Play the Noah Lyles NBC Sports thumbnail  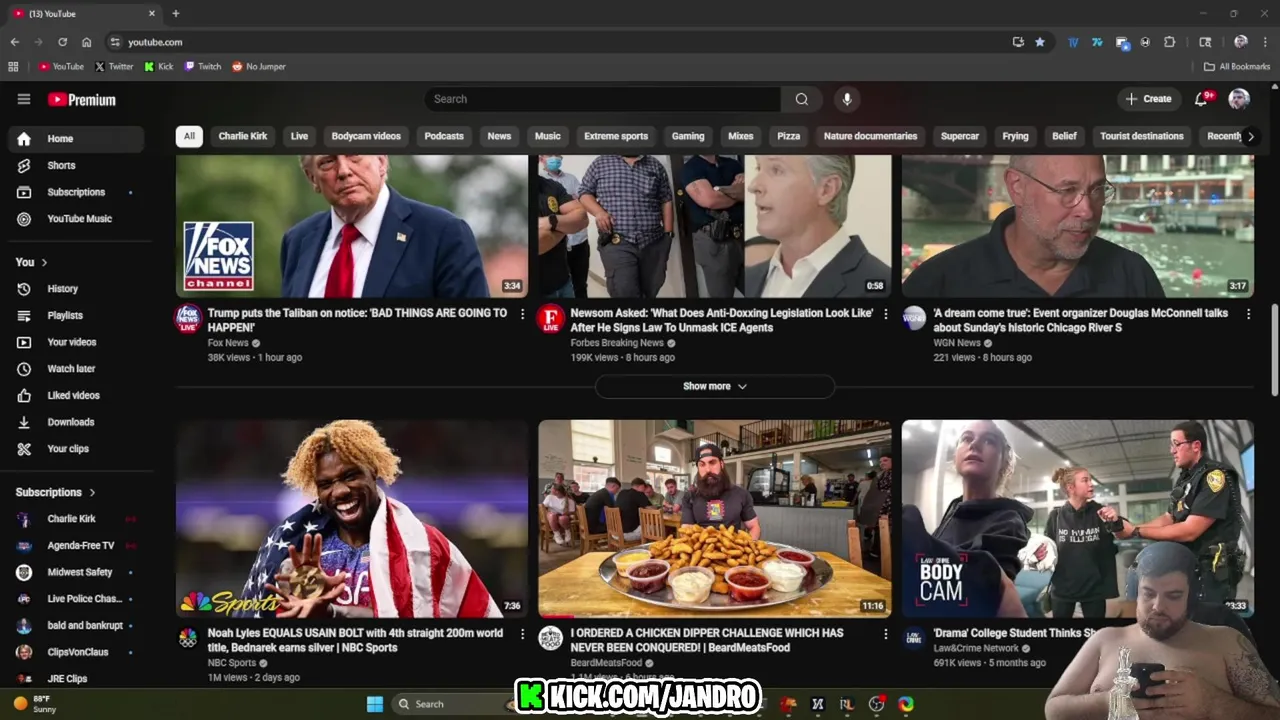[352, 519]
